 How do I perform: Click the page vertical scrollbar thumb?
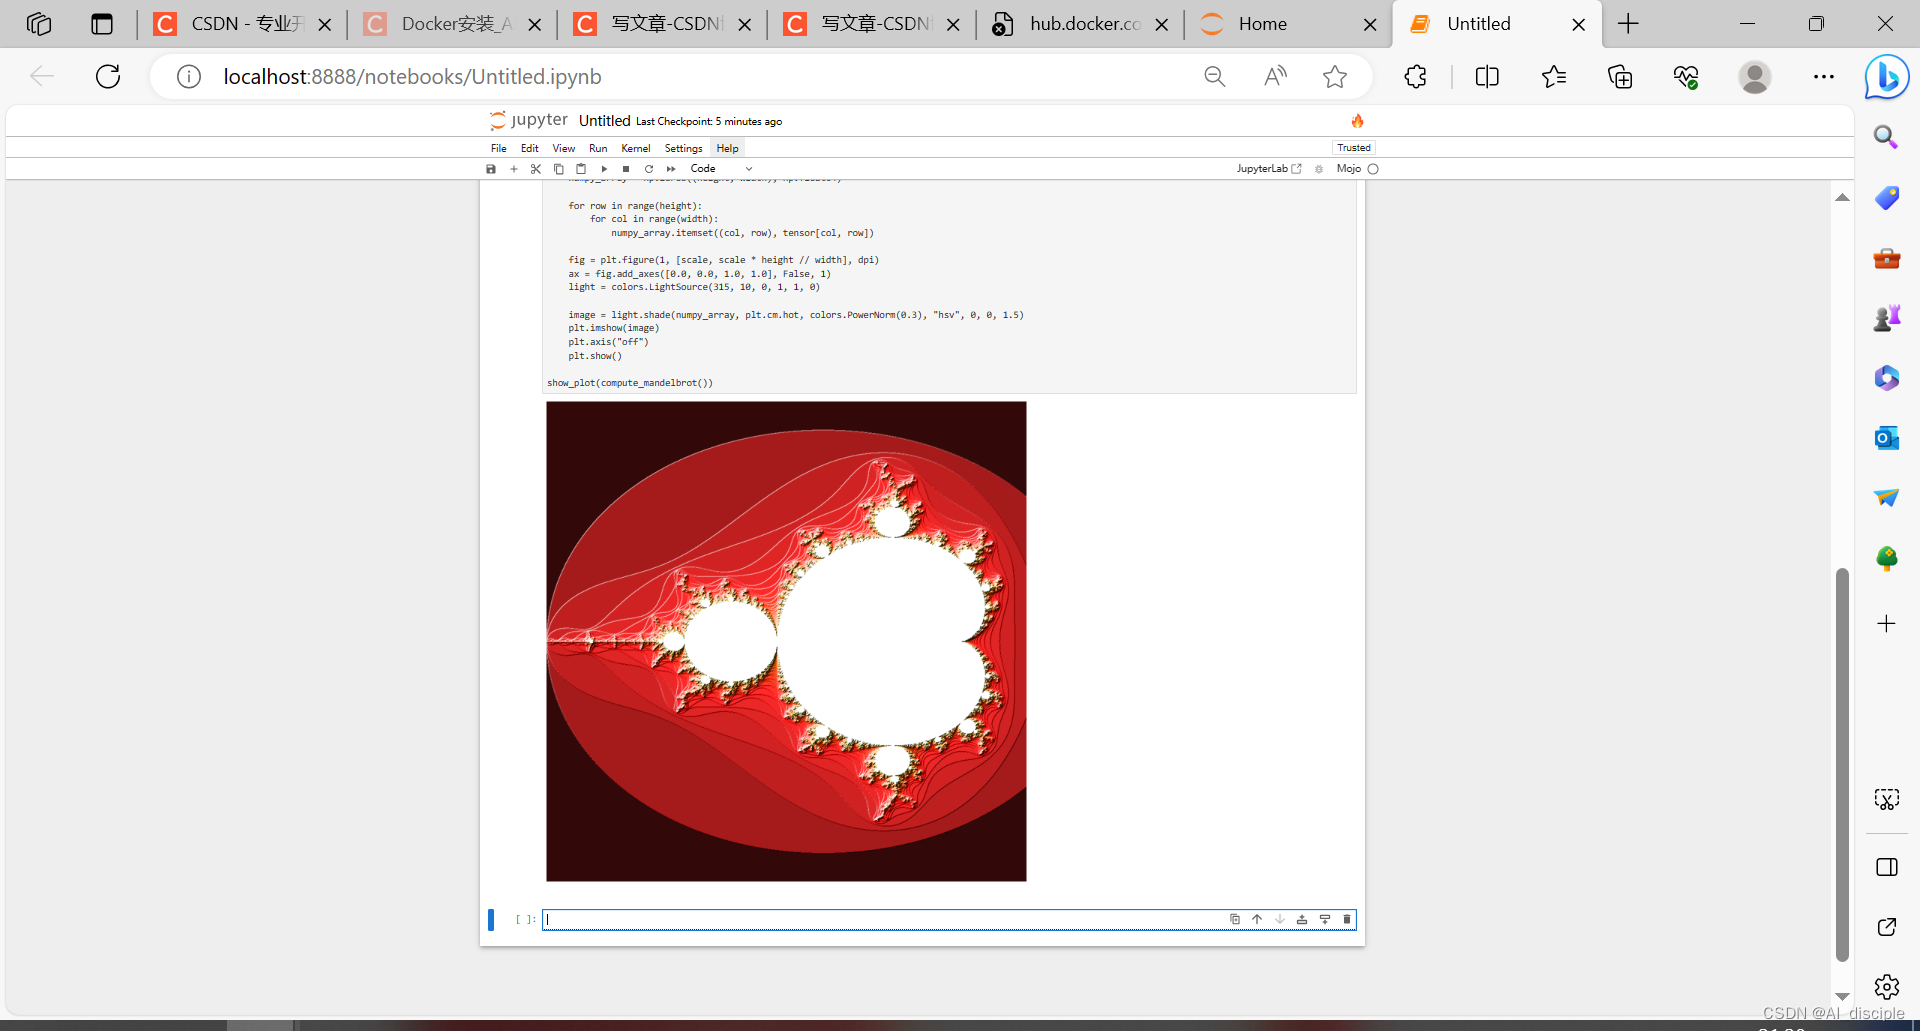tap(1842, 765)
